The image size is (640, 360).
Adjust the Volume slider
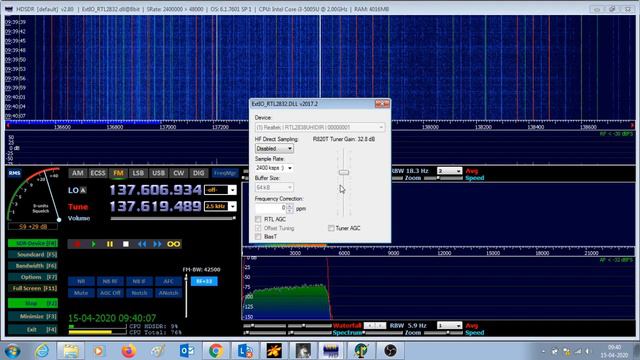(172, 218)
